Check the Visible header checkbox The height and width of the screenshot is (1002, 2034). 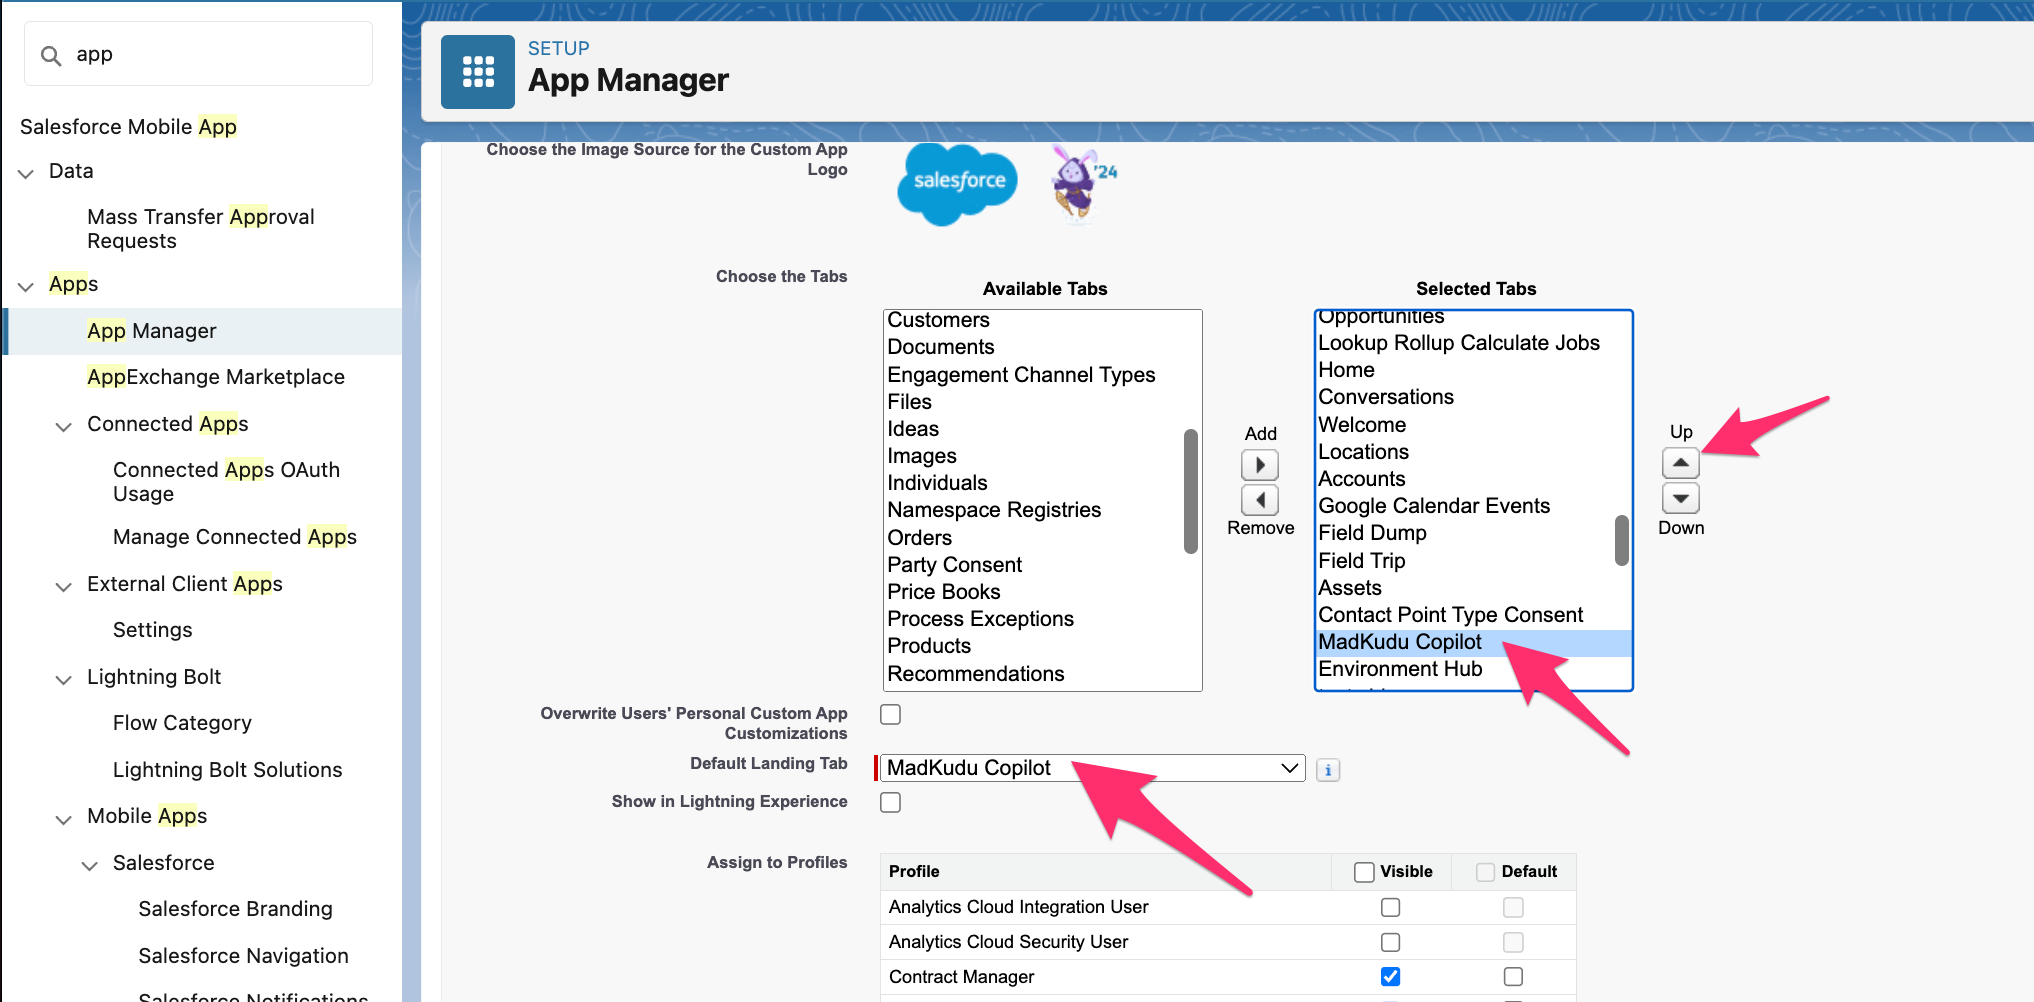1364,872
